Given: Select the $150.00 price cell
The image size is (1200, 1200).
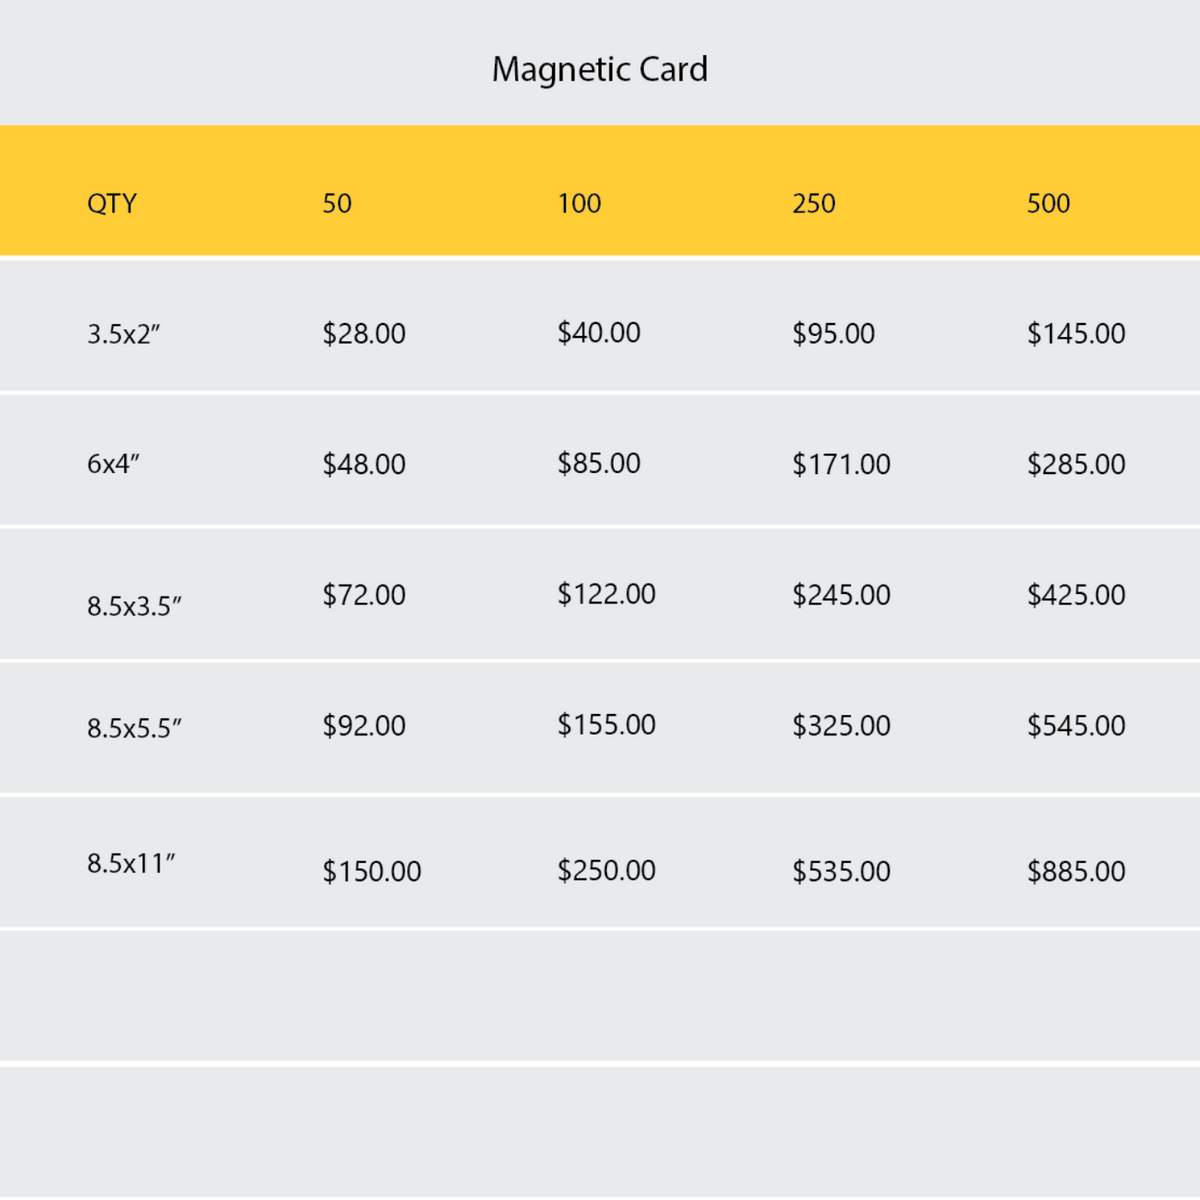Looking at the screenshot, I should click(372, 871).
